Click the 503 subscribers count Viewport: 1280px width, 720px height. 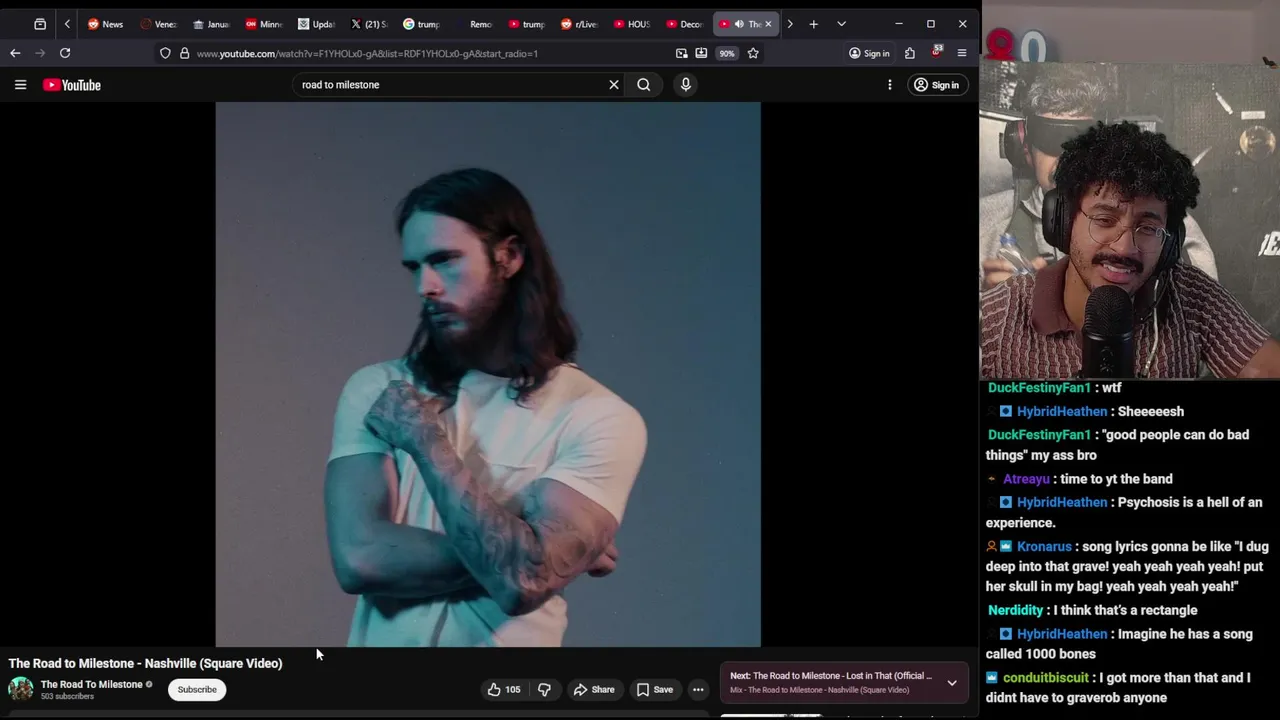pos(67,696)
